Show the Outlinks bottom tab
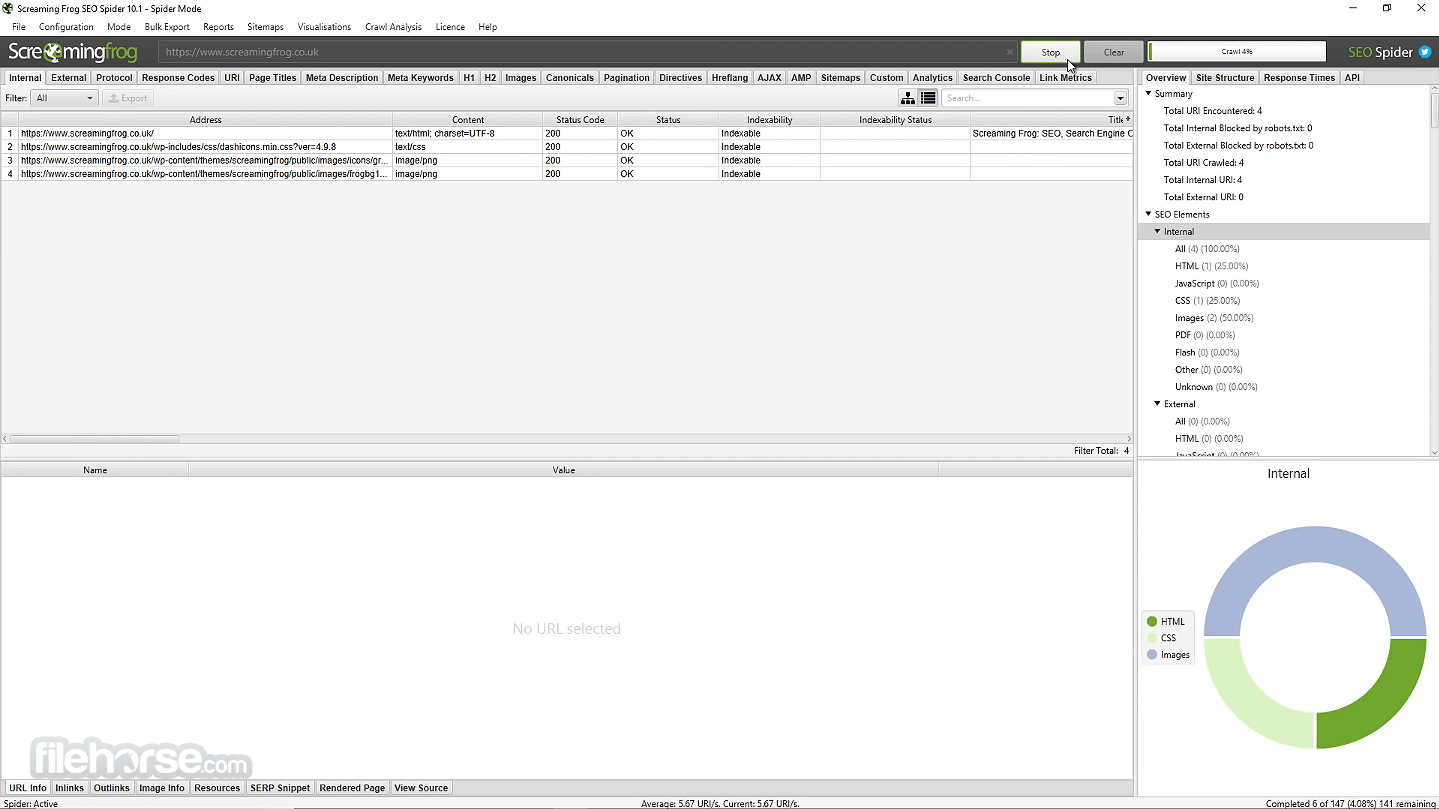This screenshot has width=1439, height=809. [112, 788]
